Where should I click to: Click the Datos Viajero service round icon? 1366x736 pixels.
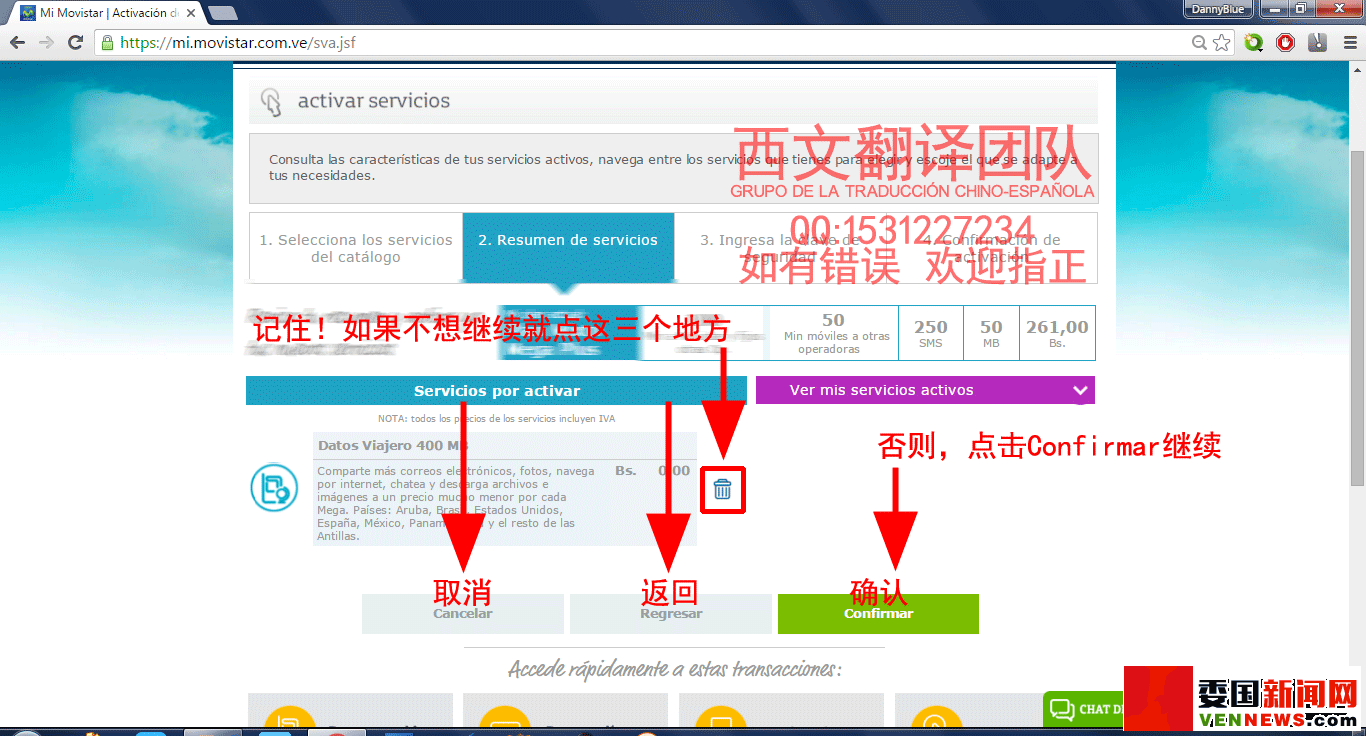click(x=274, y=488)
